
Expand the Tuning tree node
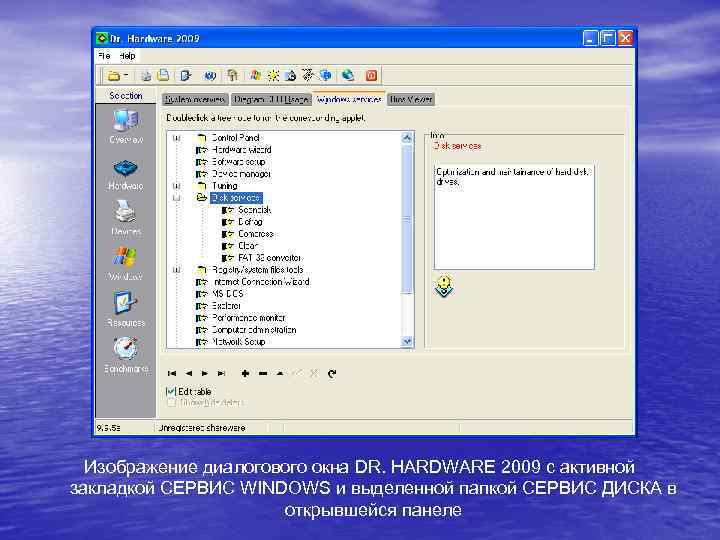(176, 186)
